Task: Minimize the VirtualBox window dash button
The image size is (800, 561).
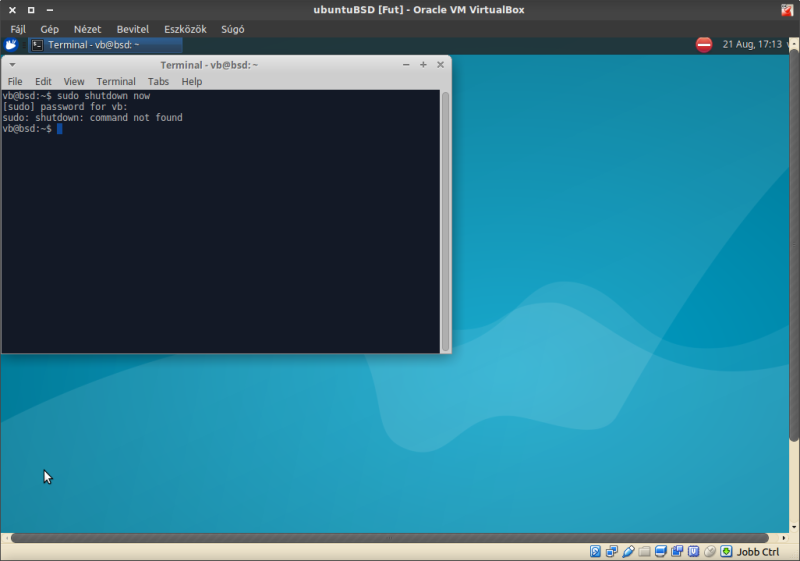Action: click(49, 10)
